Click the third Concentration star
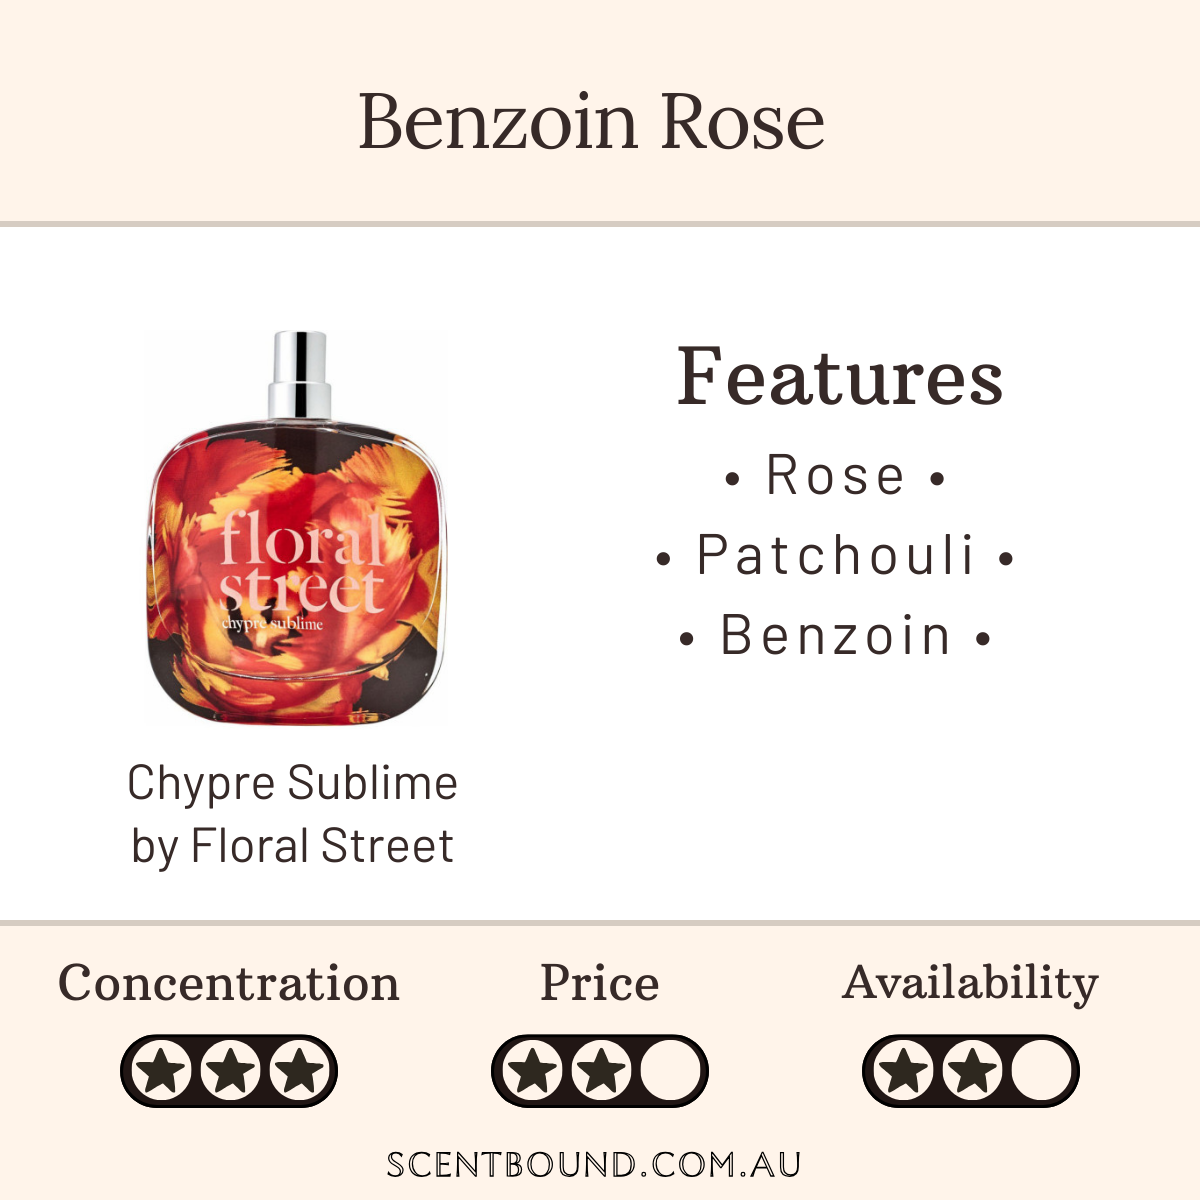The height and width of the screenshot is (1200, 1200). click(x=299, y=1071)
